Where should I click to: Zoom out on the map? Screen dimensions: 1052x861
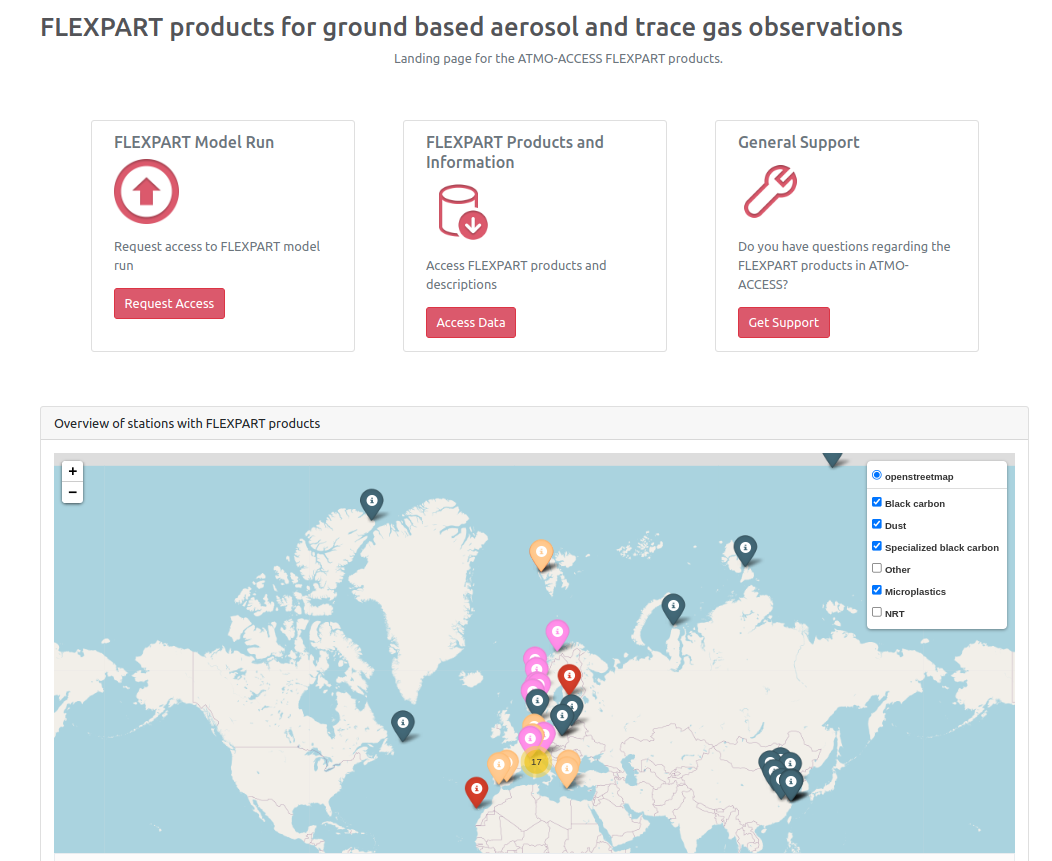pos(73,492)
